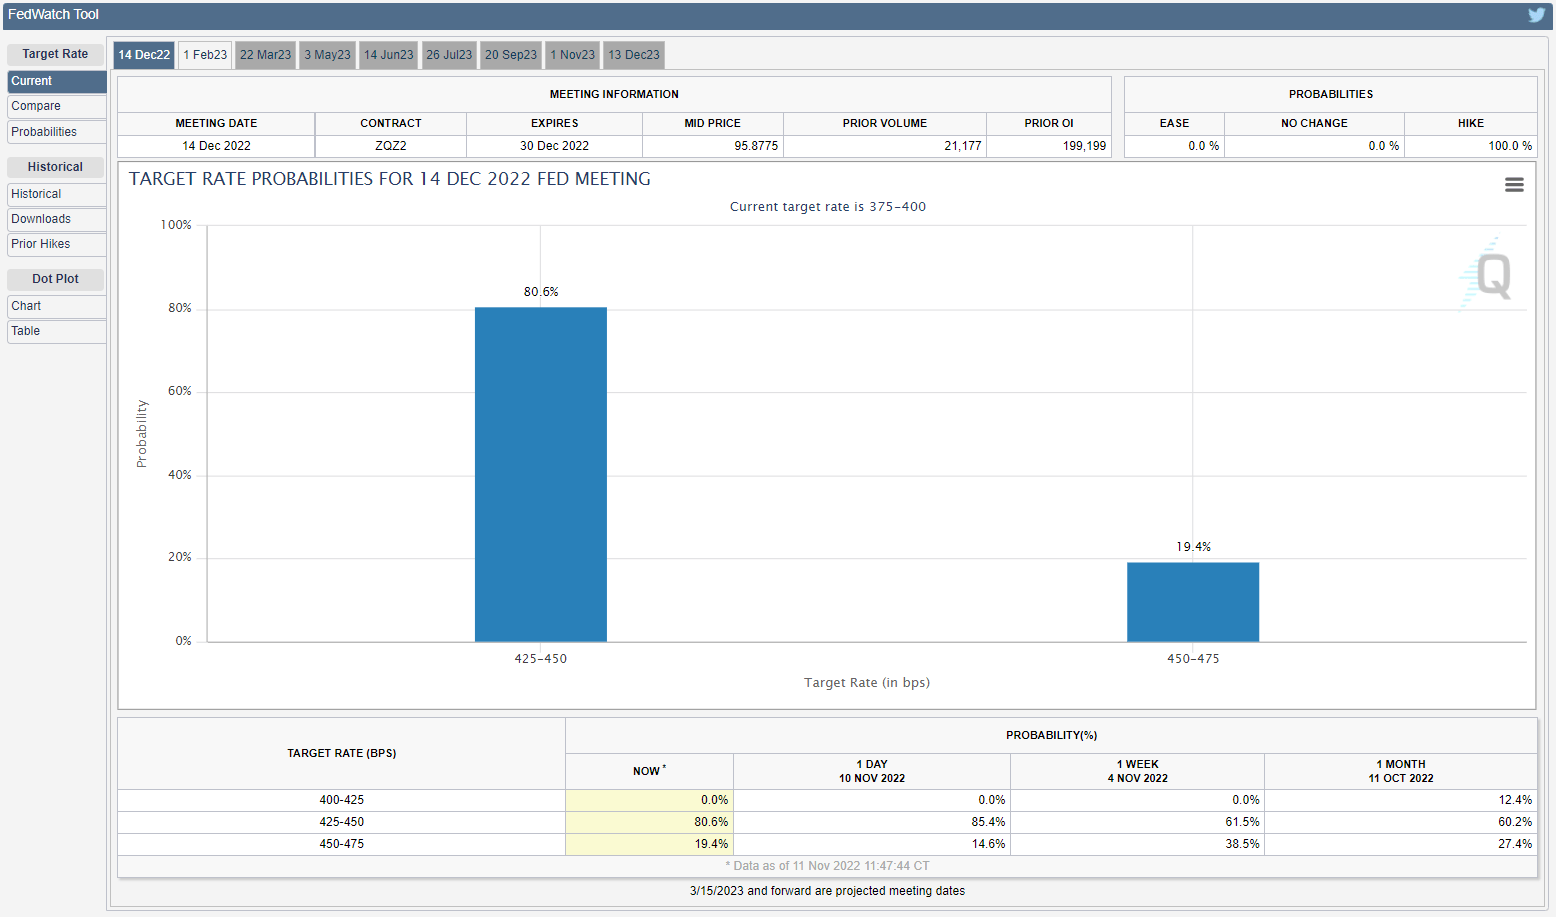Click the 199,199 prior OI value
The image size is (1556, 917).
[1085, 146]
